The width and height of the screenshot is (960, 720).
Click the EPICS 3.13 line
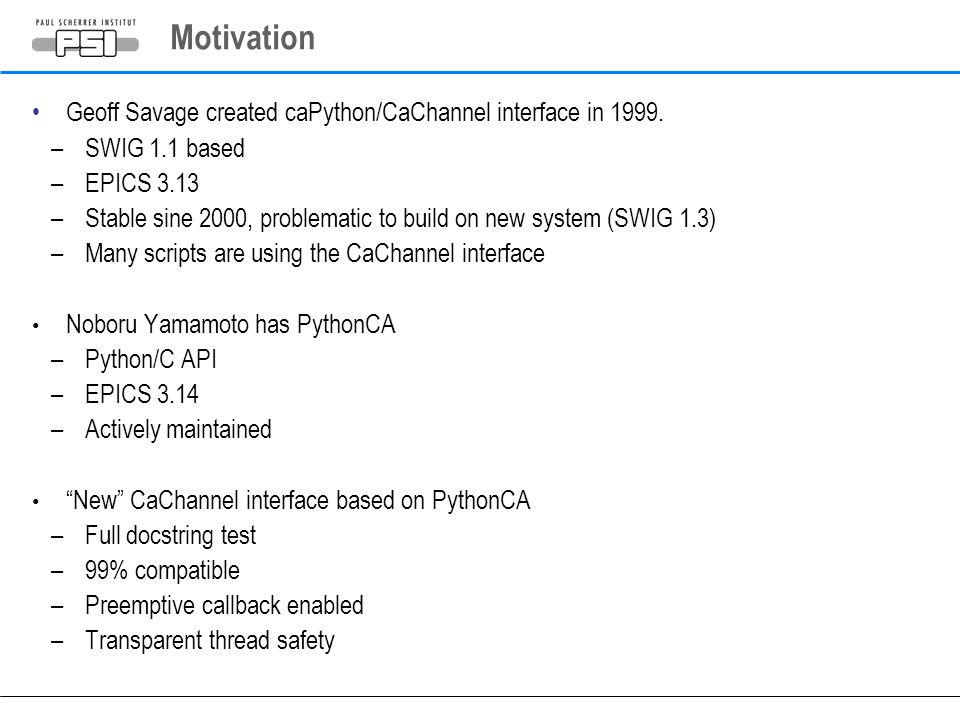pos(142,183)
